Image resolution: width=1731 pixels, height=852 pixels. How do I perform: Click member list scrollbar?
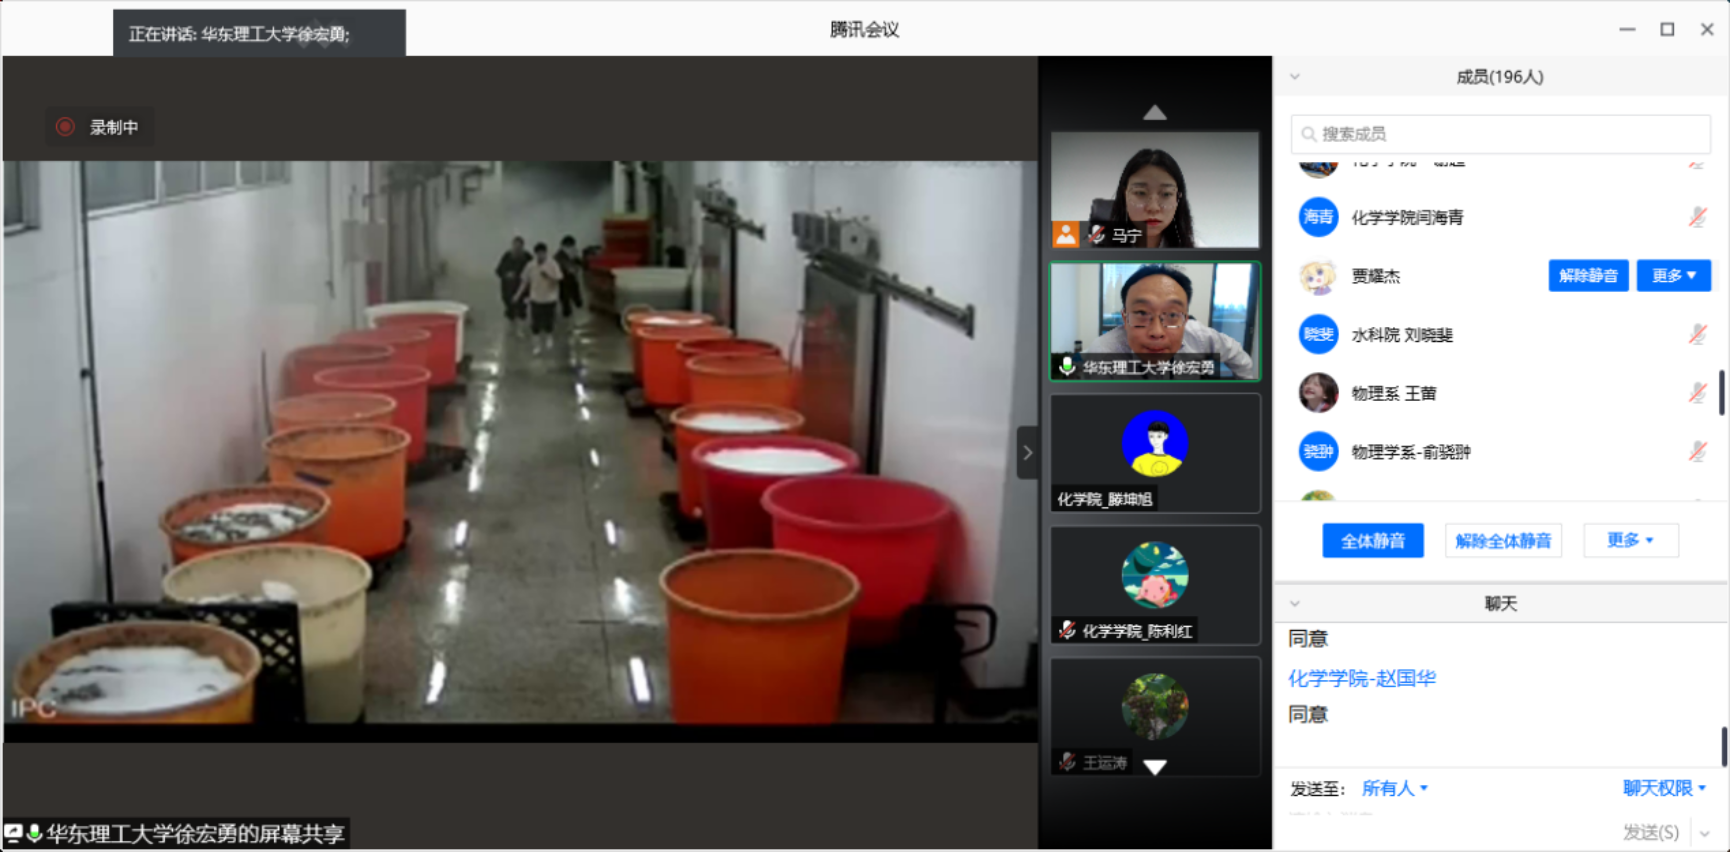click(1721, 392)
